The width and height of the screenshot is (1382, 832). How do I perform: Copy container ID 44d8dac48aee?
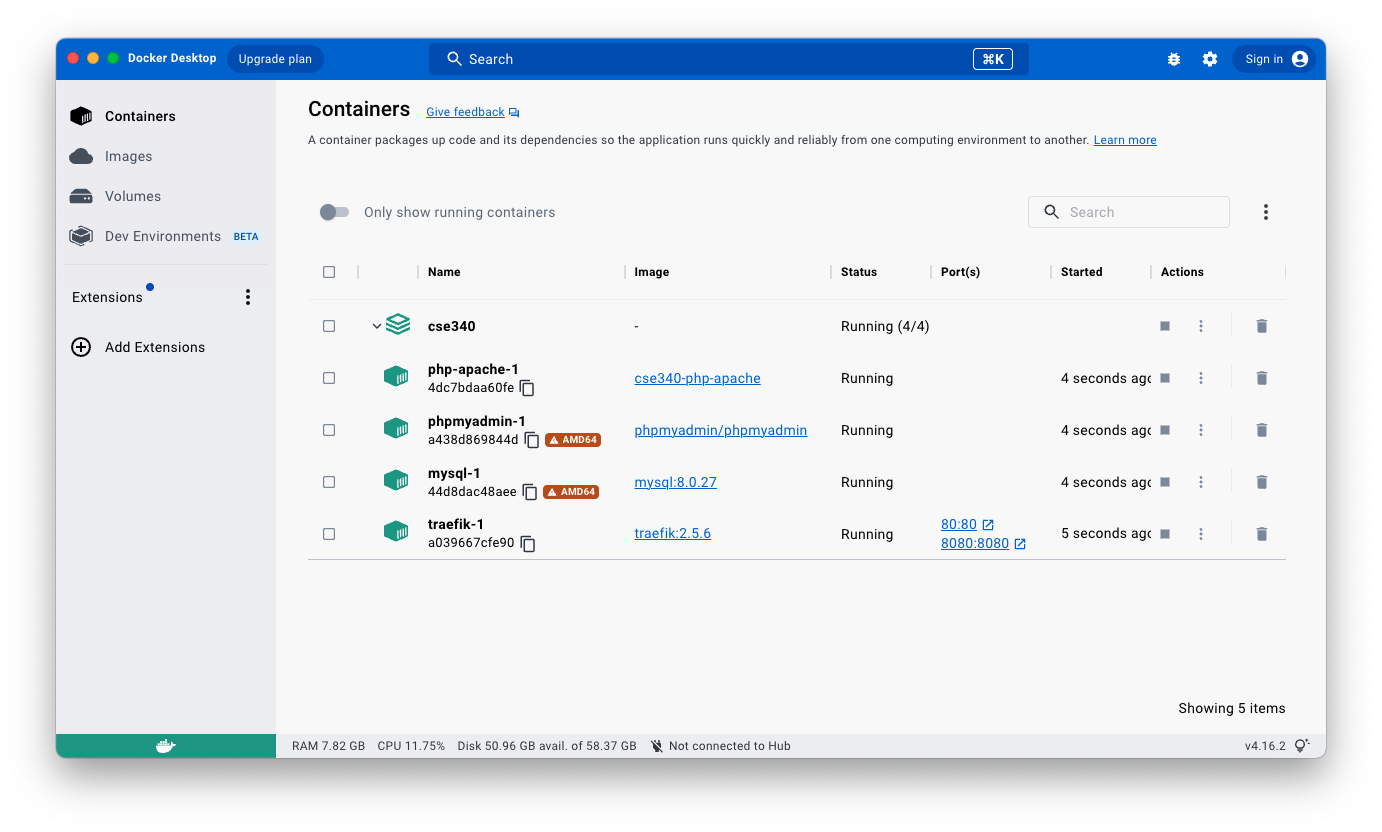530,492
